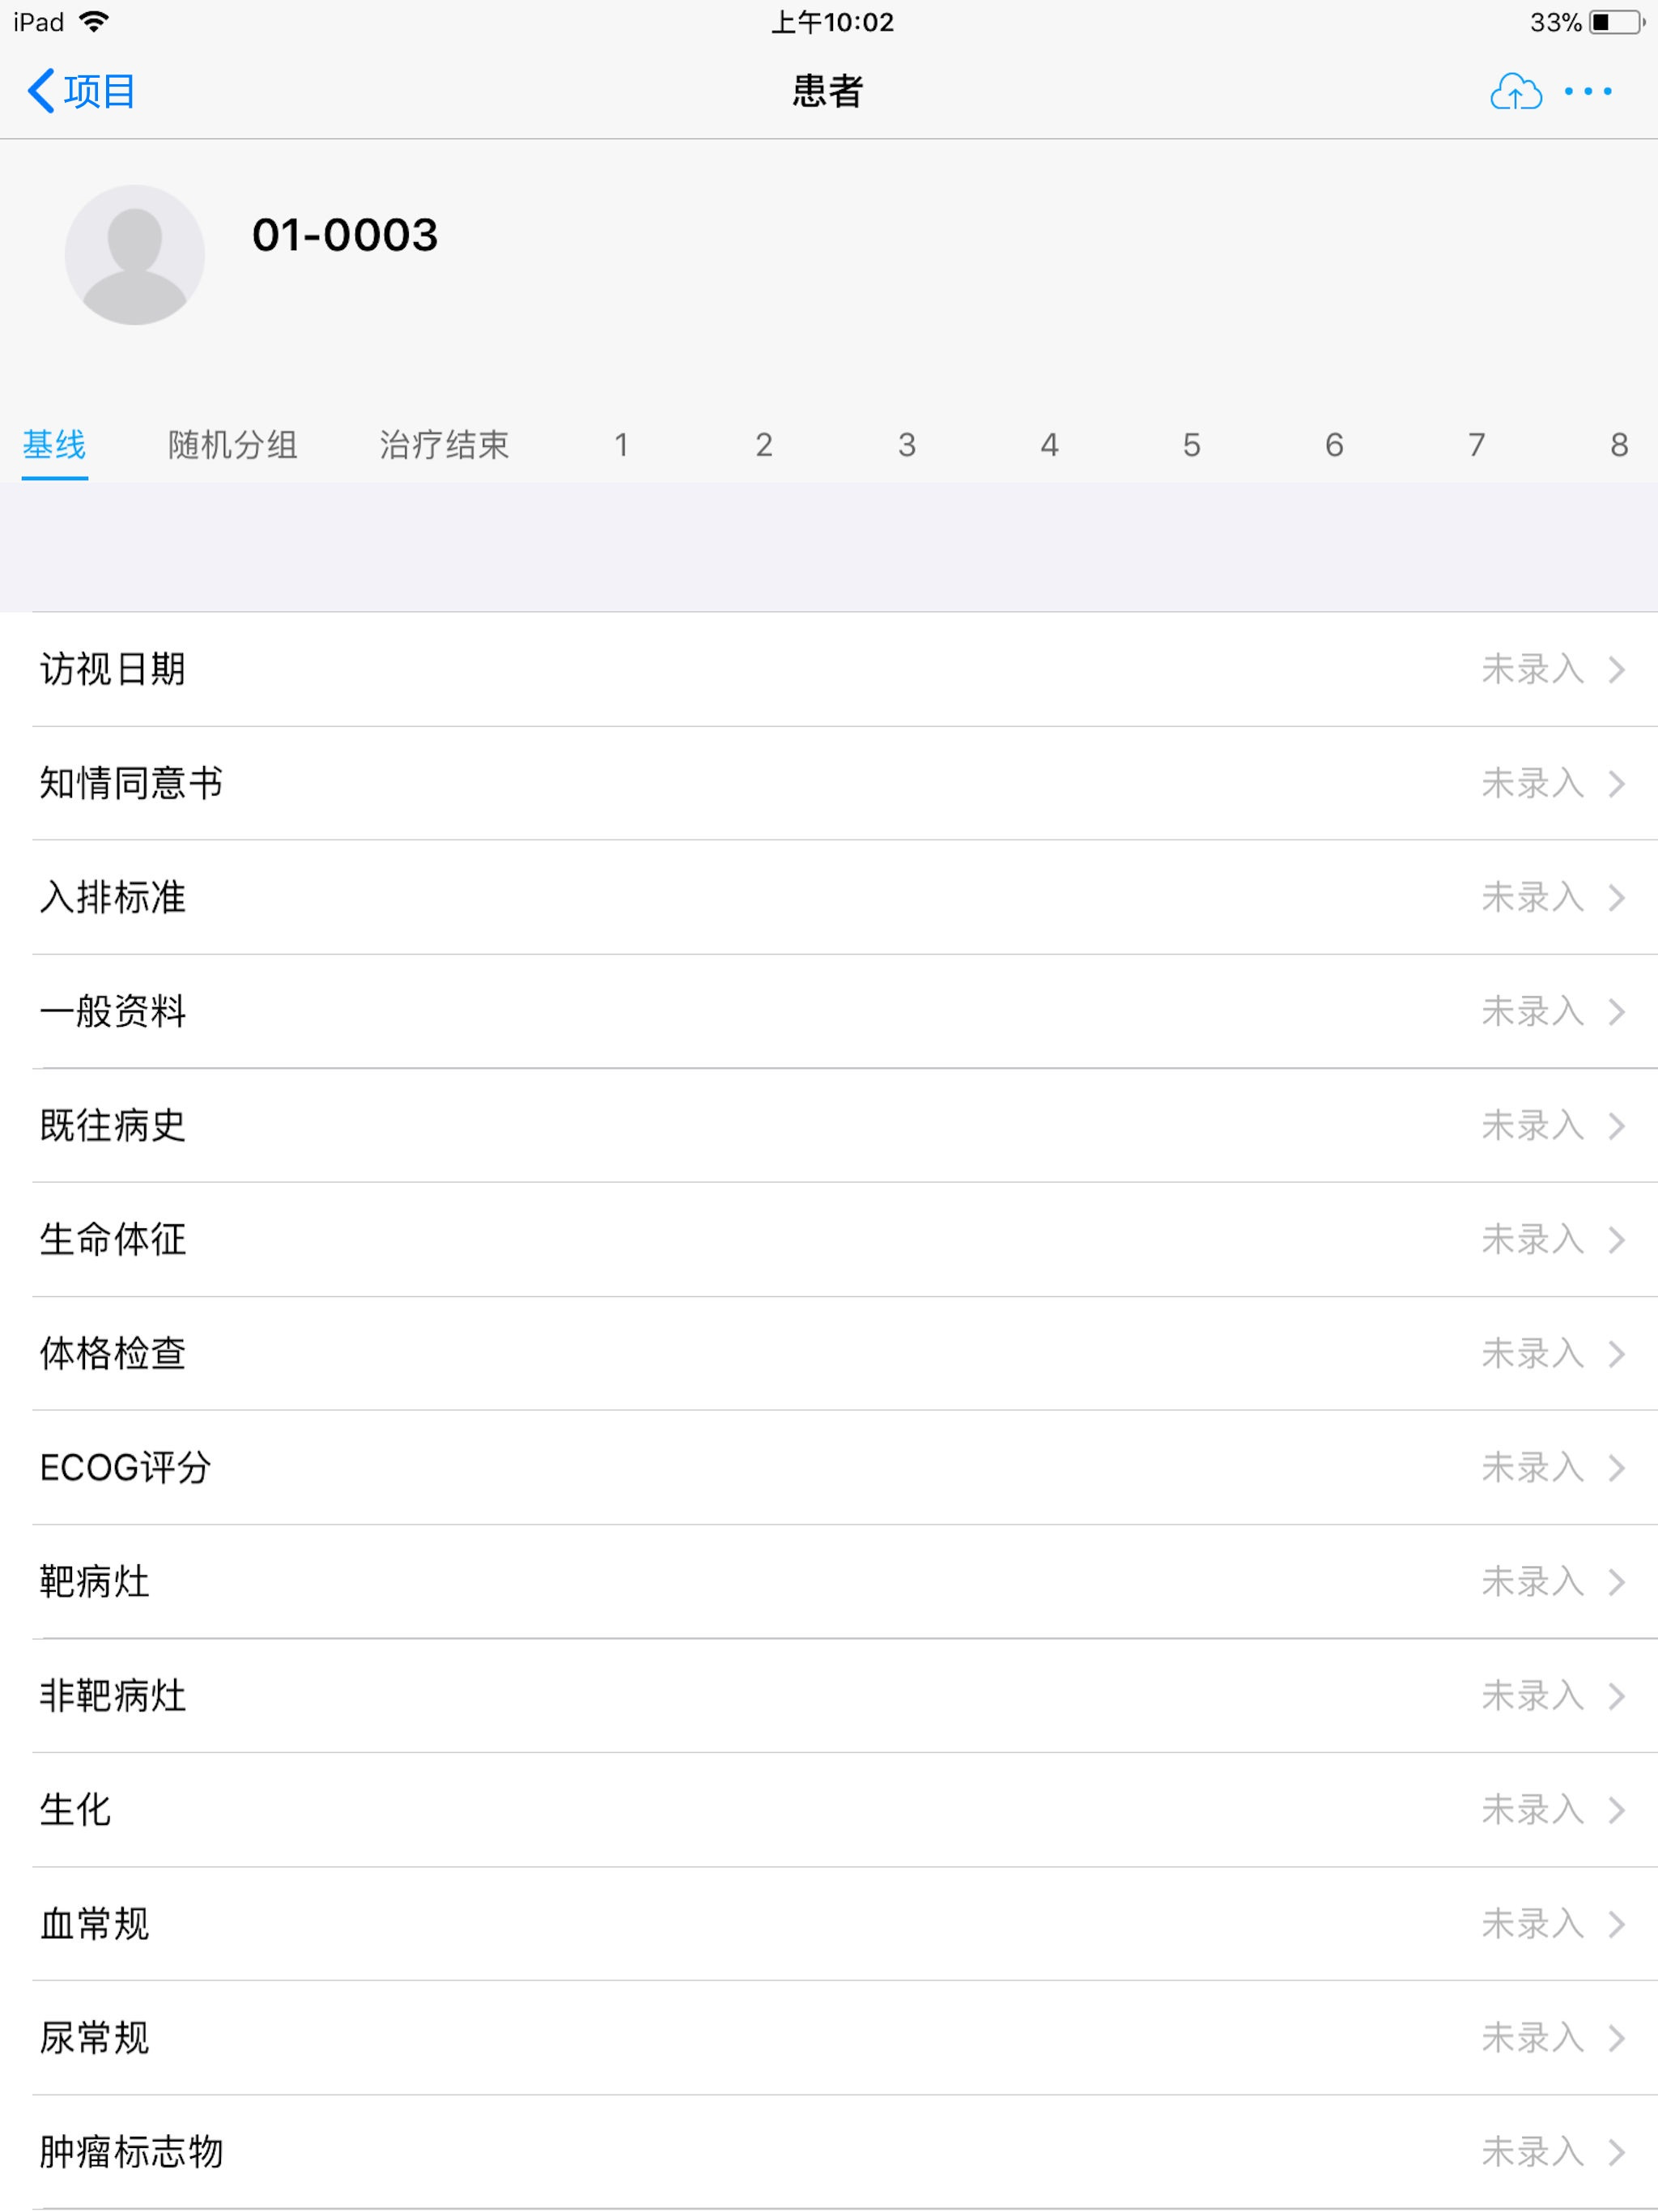Open the 入排标准 form row
Viewport: 1658px width, 2212px height.
coord(829,897)
